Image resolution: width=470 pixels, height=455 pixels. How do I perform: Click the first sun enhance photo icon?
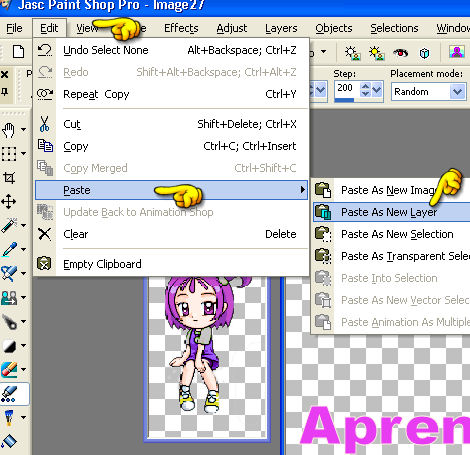pos(352,53)
